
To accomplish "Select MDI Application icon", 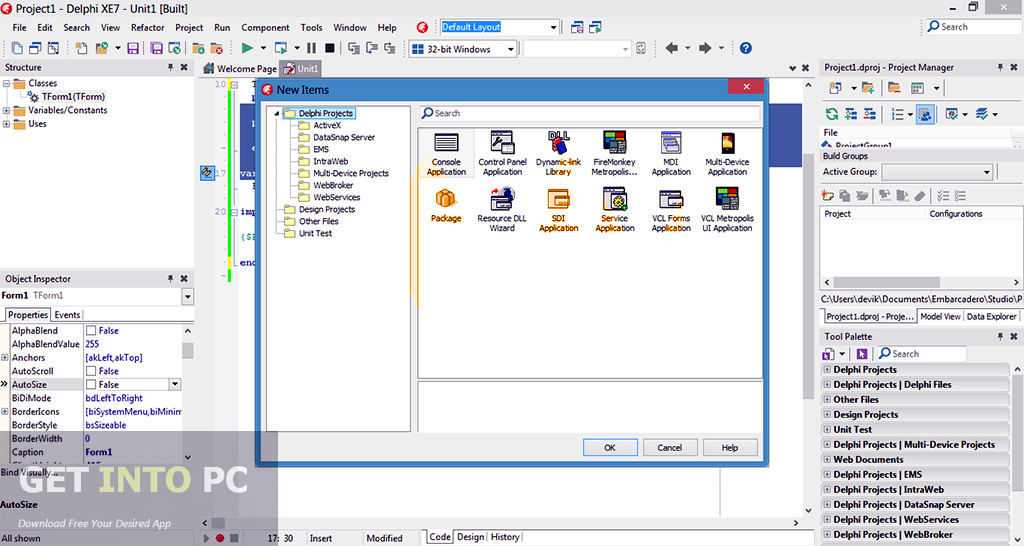I will pos(671,153).
